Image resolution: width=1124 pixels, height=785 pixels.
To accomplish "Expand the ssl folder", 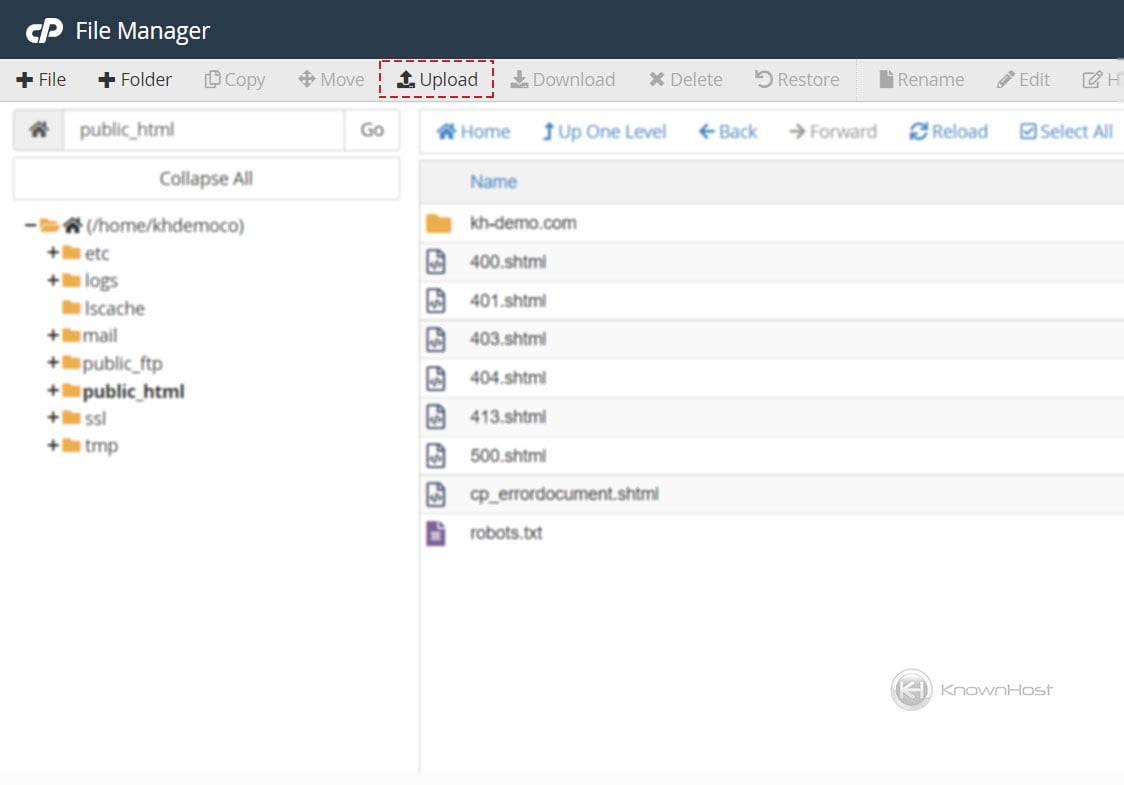I will pyautogui.click(x=54, y=418).
